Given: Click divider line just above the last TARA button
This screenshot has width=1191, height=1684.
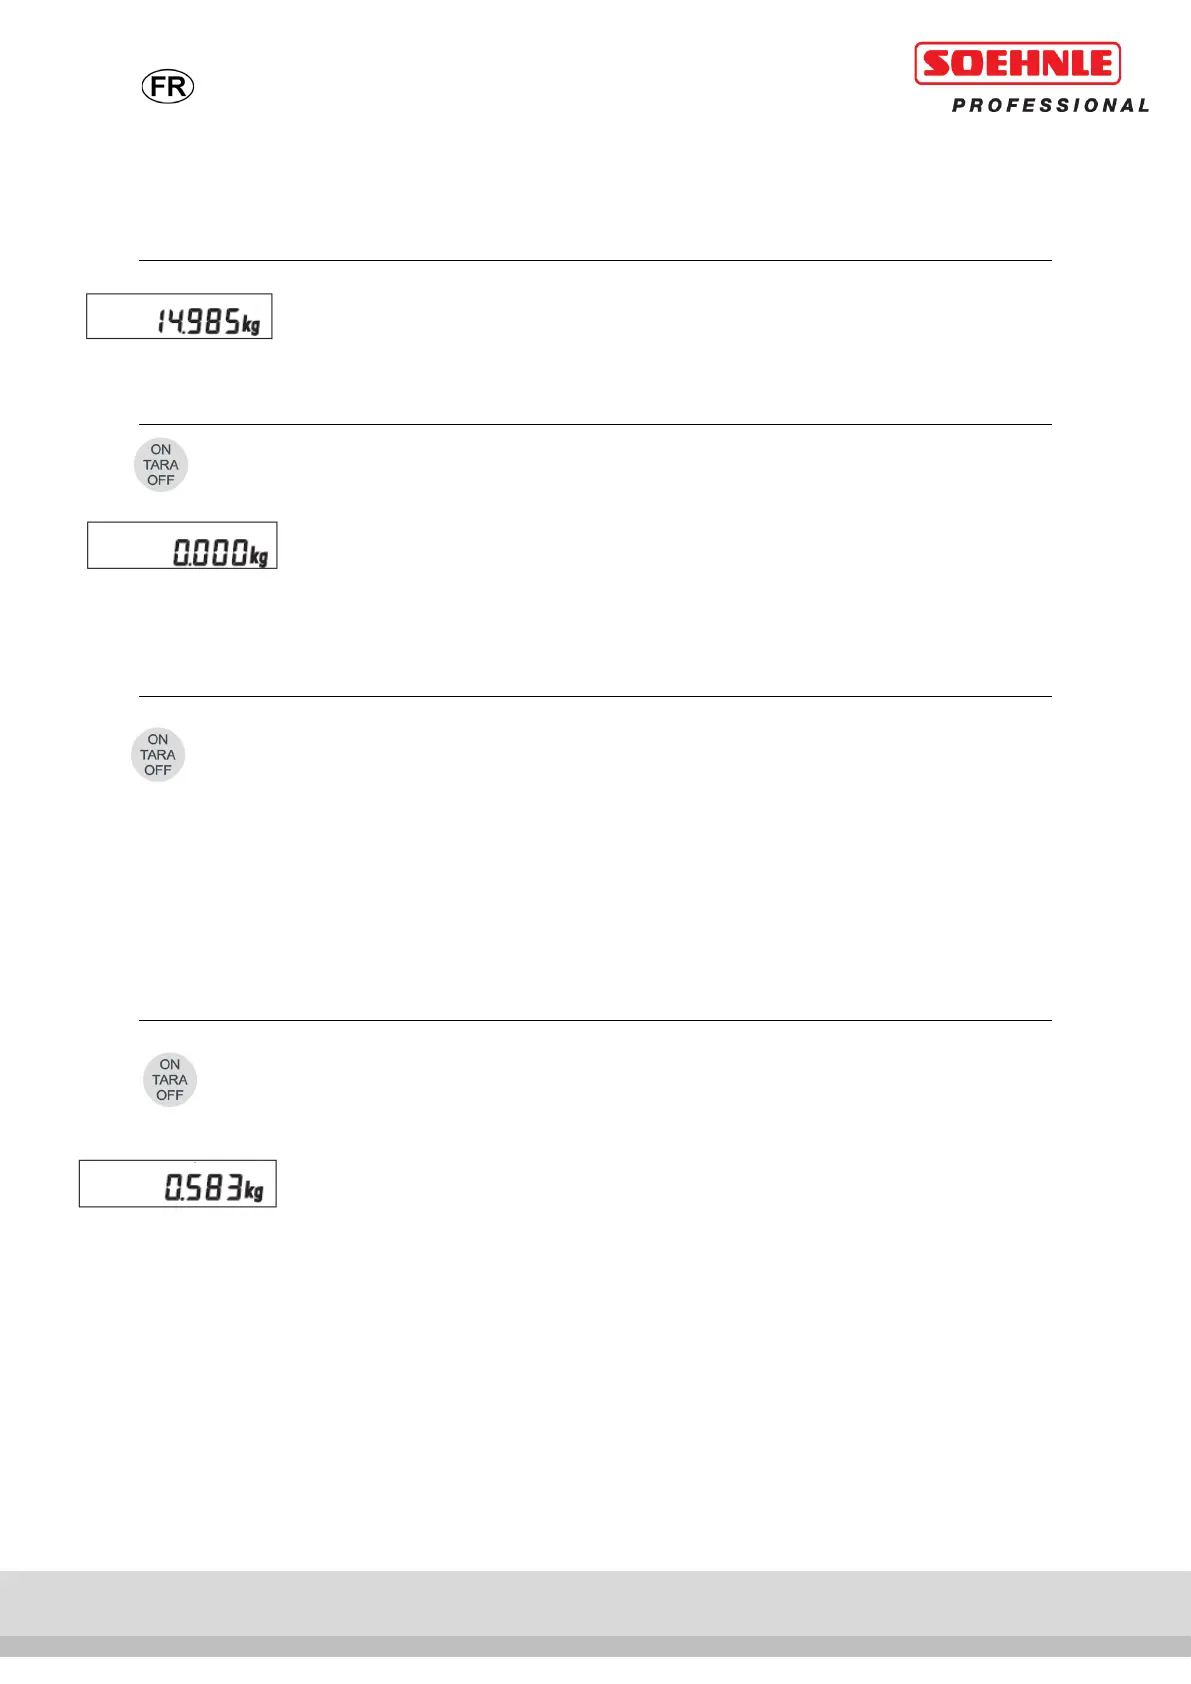Looking at the screenshot, I should 595,1020.
